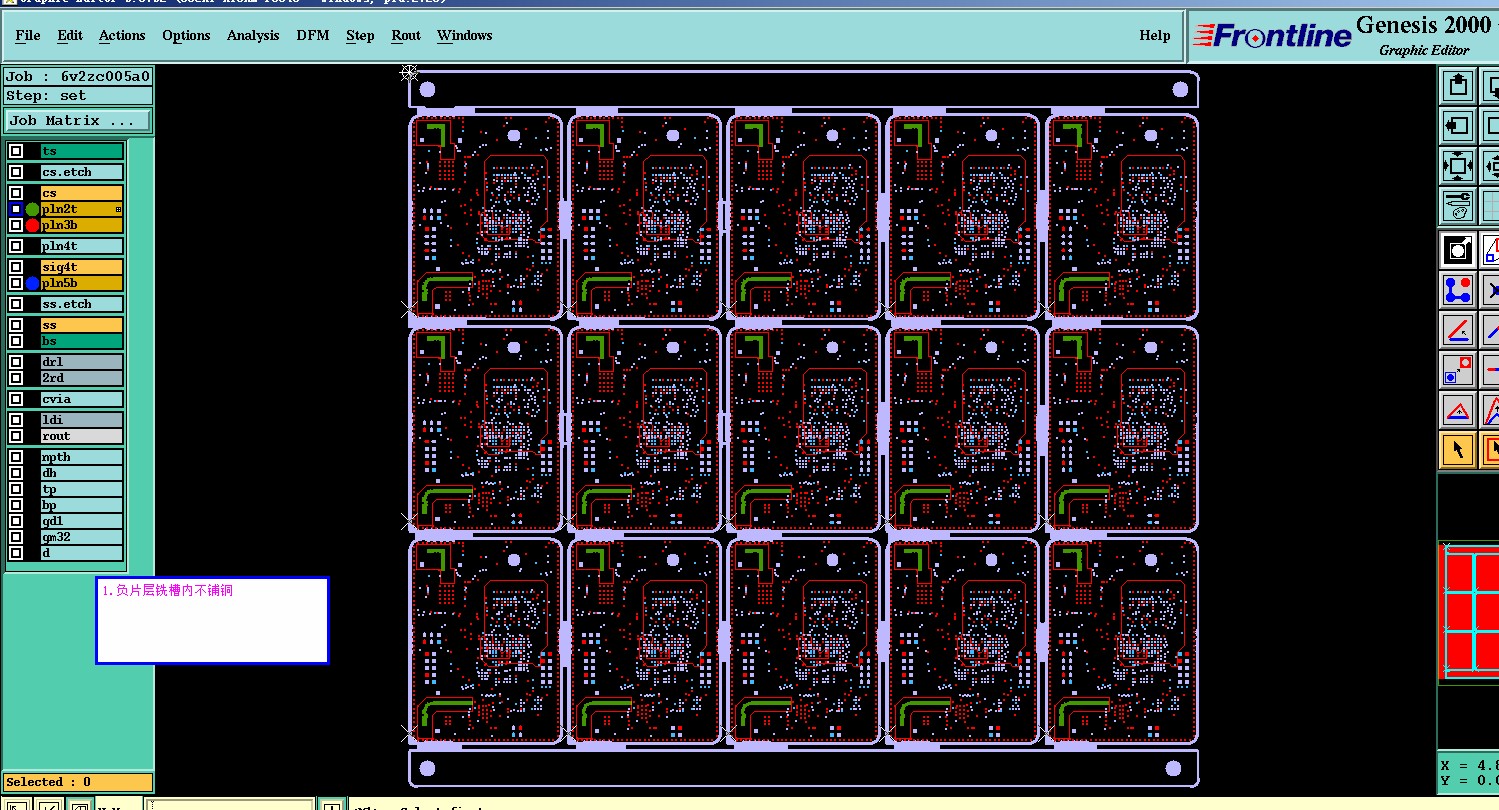
Task: Click the green color dot on pln2t
Action: (x=32, y=209)
